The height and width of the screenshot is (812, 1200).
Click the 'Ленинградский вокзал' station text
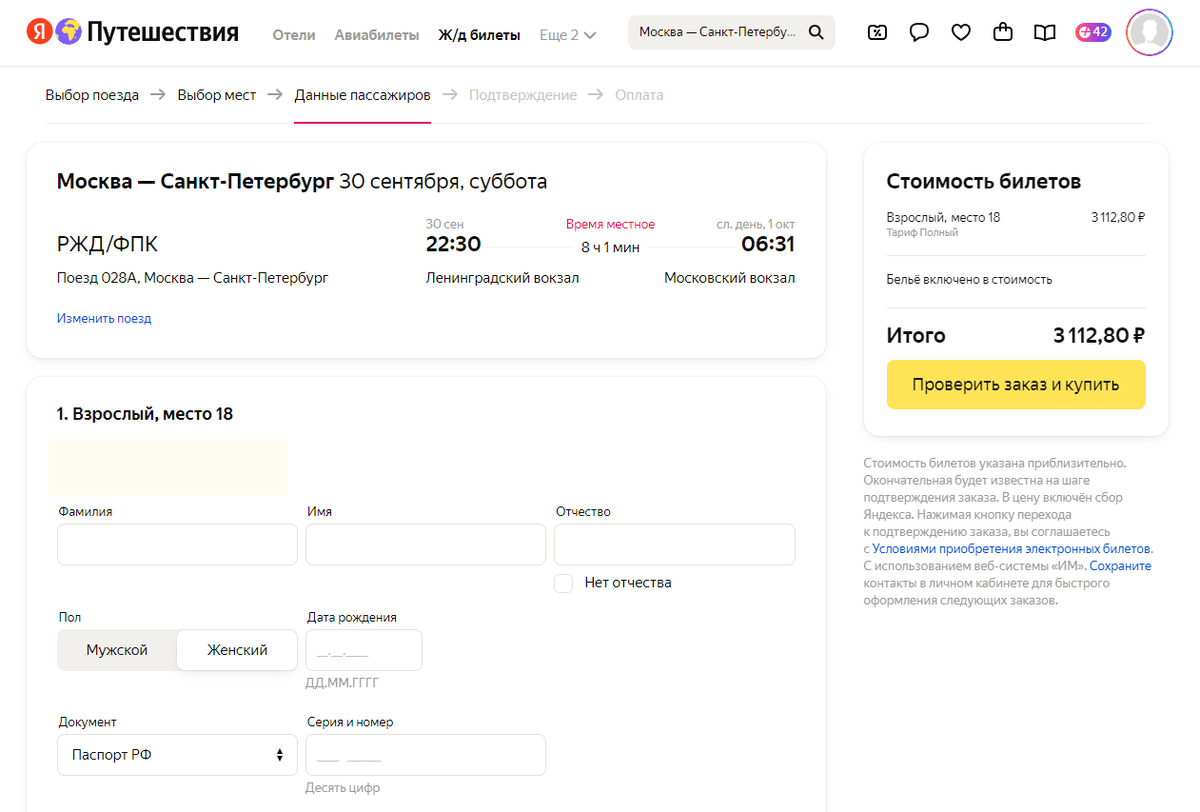click(503, 278)
